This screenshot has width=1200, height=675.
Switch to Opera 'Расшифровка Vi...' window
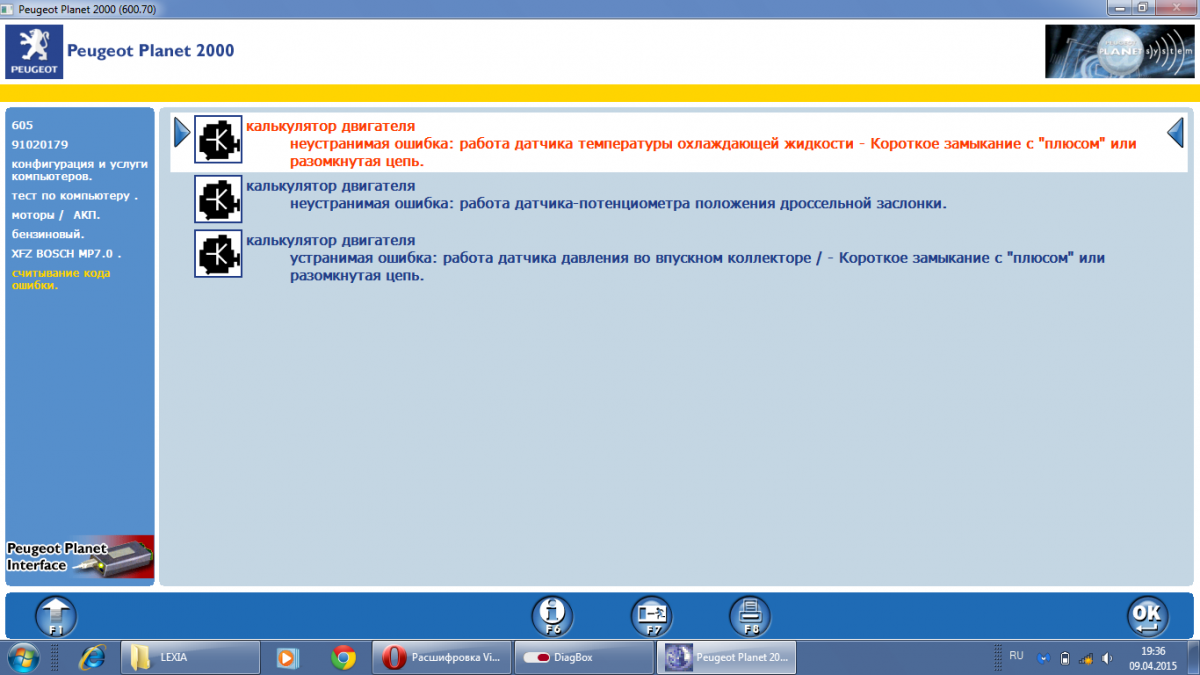tap(443, 657)
